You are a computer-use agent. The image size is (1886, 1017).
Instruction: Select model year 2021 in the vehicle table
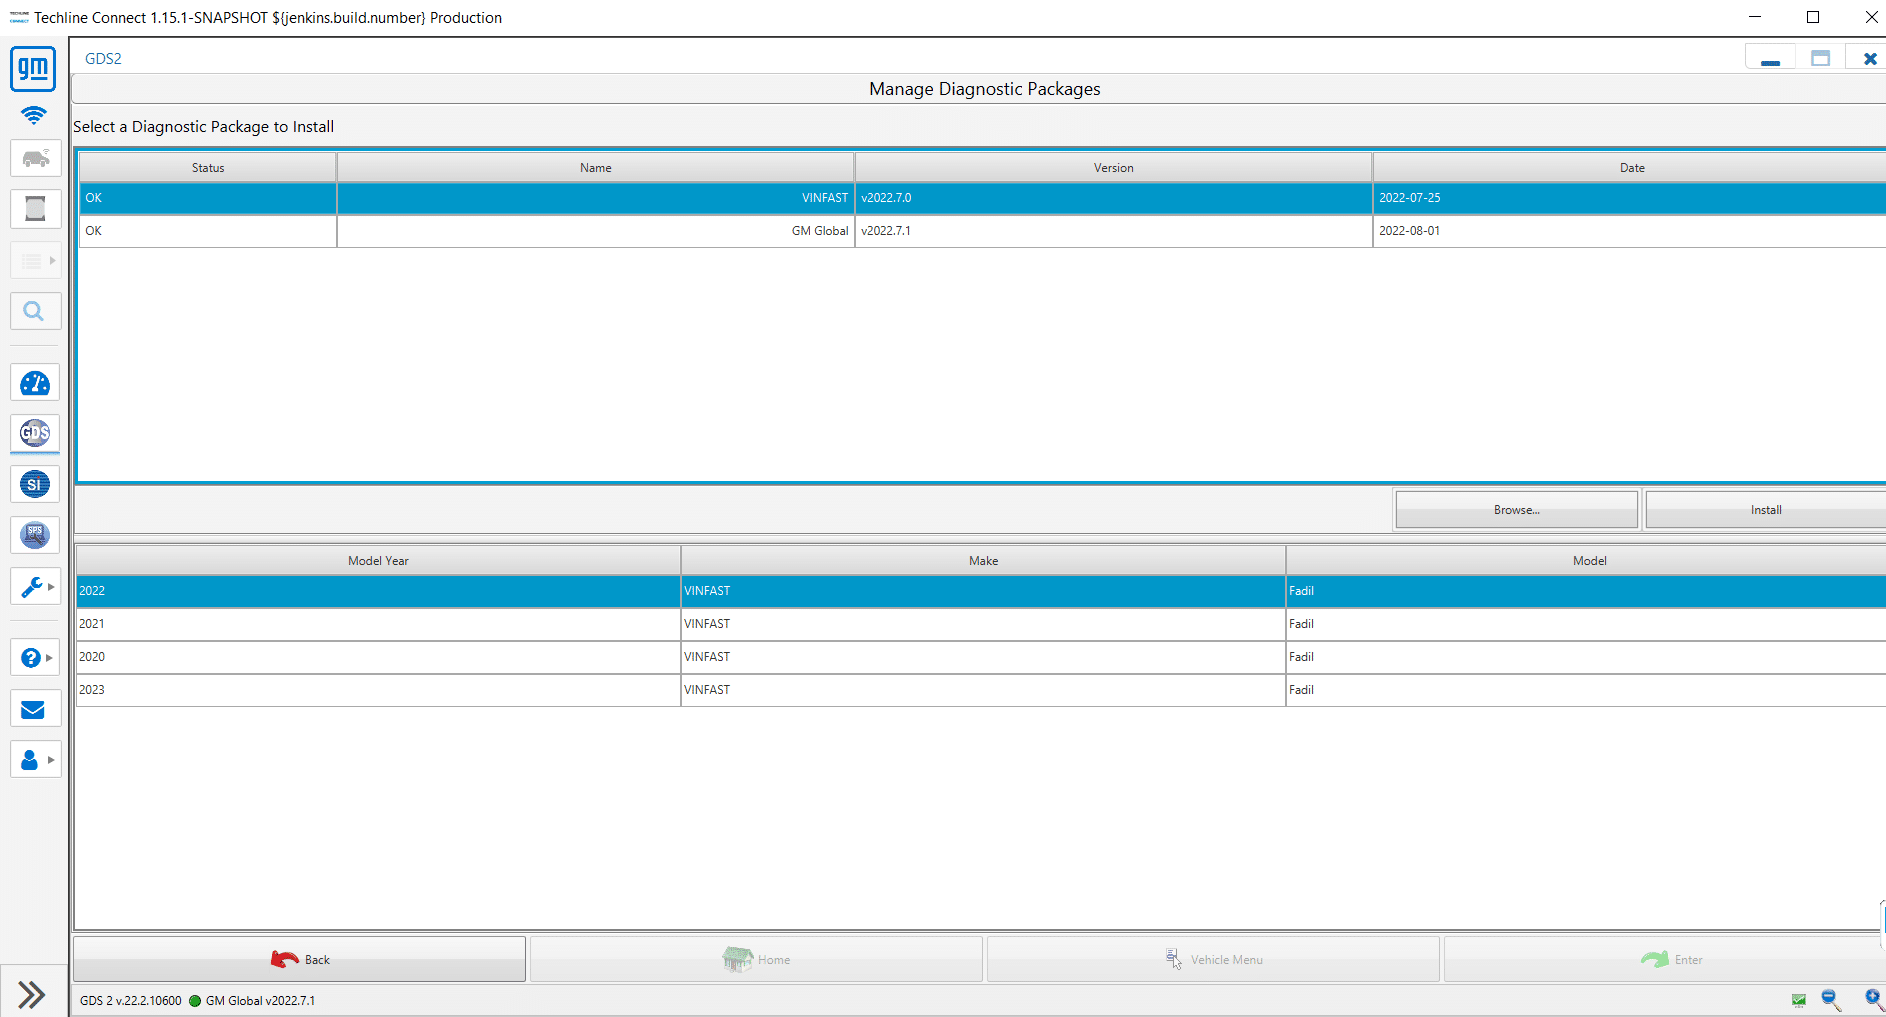pyautogui.click(x=378, y=624)
